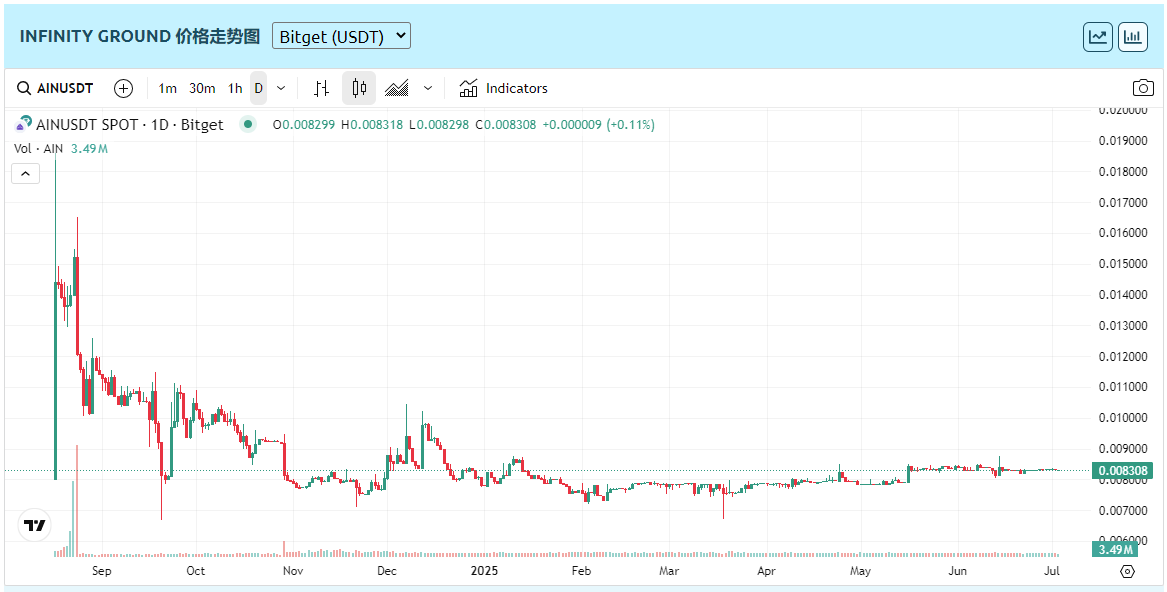Switch to the 30m interval

(202, 88)
